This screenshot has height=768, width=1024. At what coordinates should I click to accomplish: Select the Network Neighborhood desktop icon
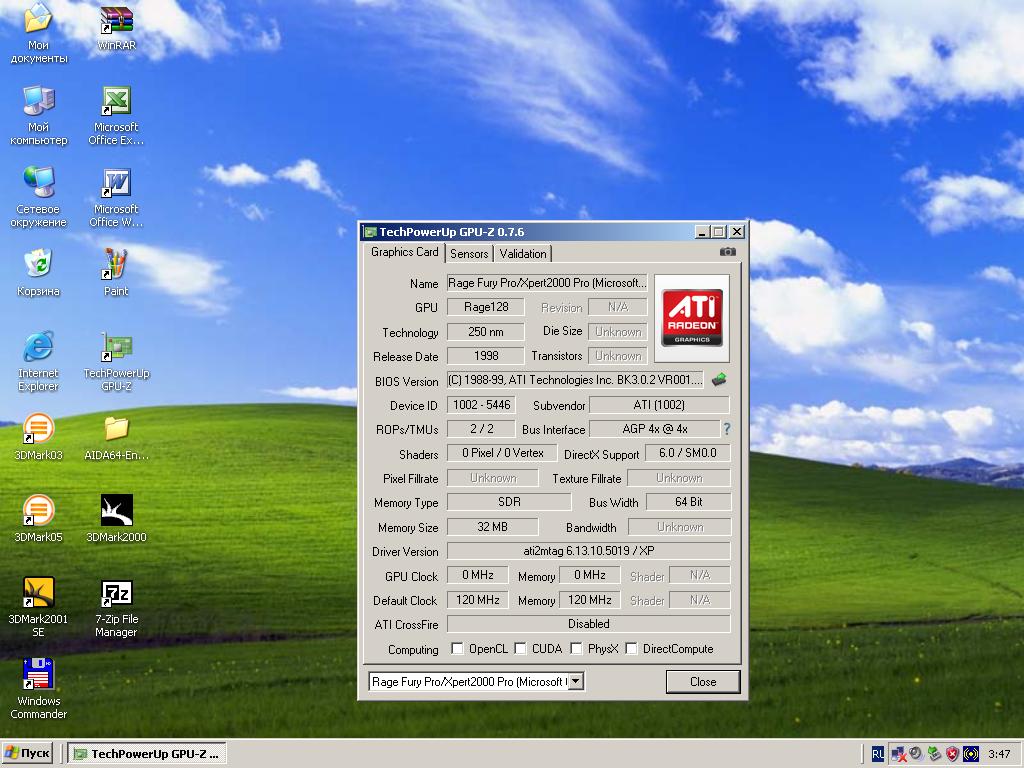click(38, 197)
